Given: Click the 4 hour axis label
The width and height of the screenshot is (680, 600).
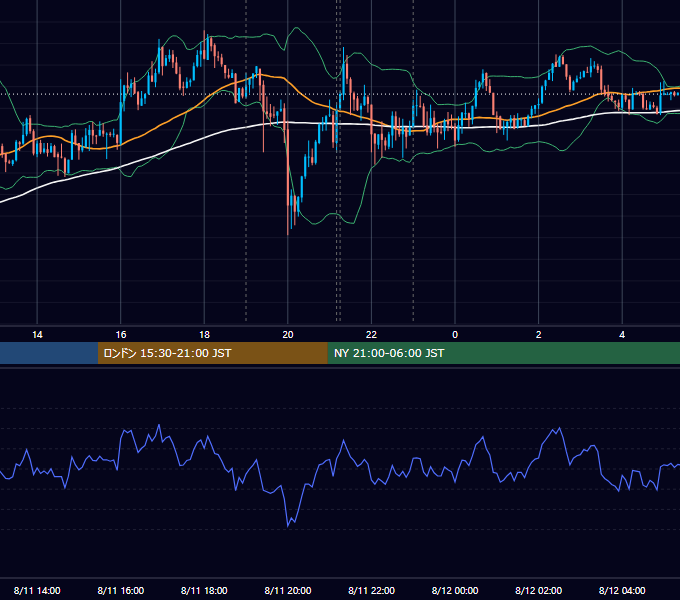Looking at the screenshot, I should [x=622, y=335].
